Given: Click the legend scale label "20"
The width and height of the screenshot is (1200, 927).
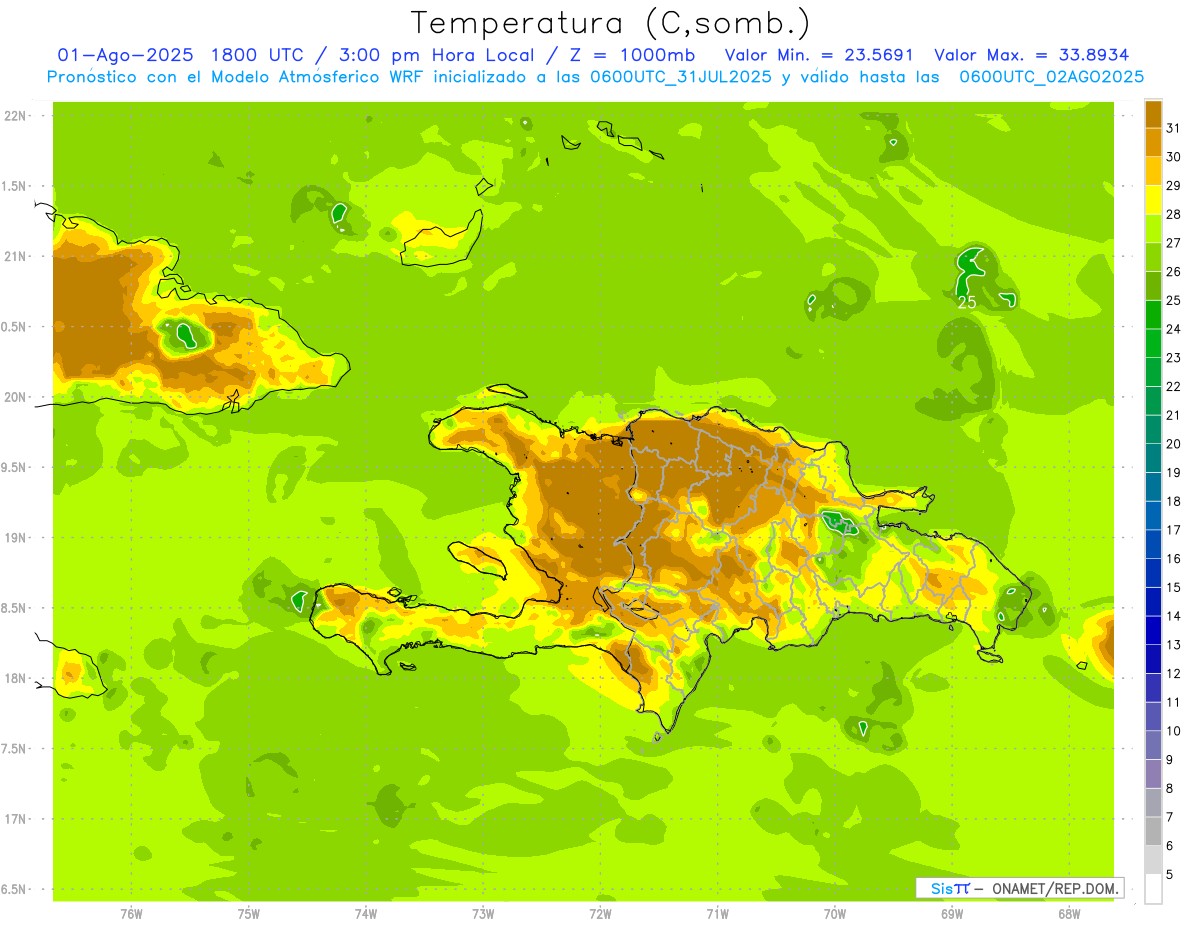Looking at the screenshot, I should (x=1174, y=444).
